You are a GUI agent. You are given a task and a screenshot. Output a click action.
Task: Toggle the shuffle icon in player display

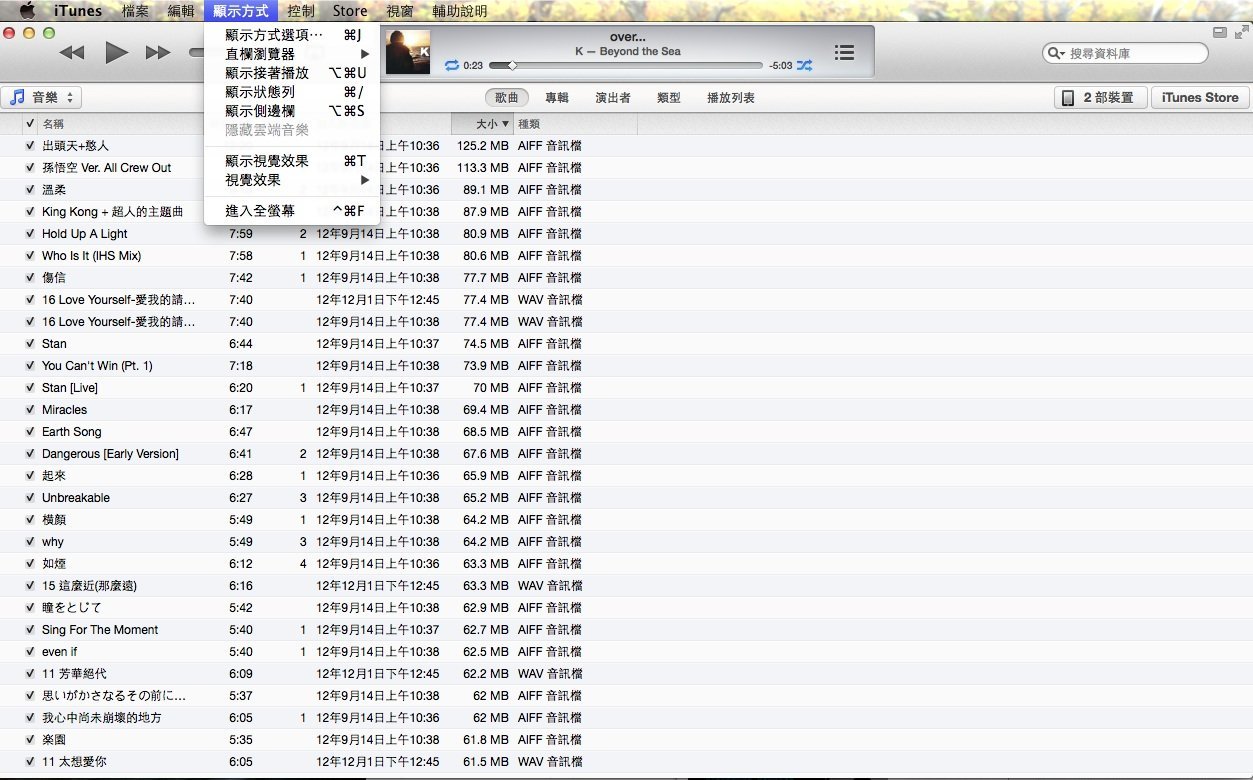(804, 65)
